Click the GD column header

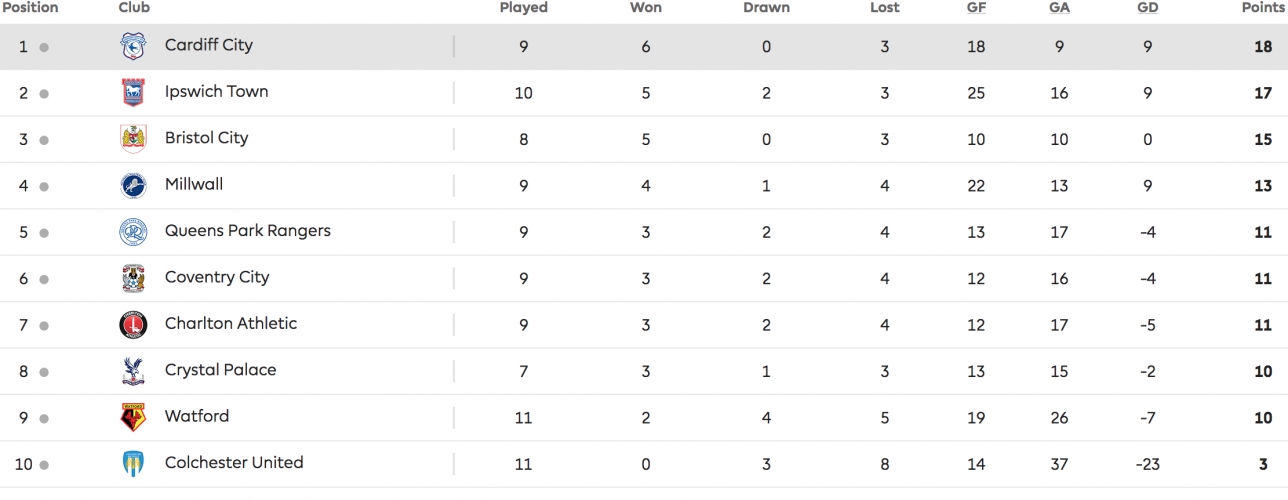click(1148, 8)
